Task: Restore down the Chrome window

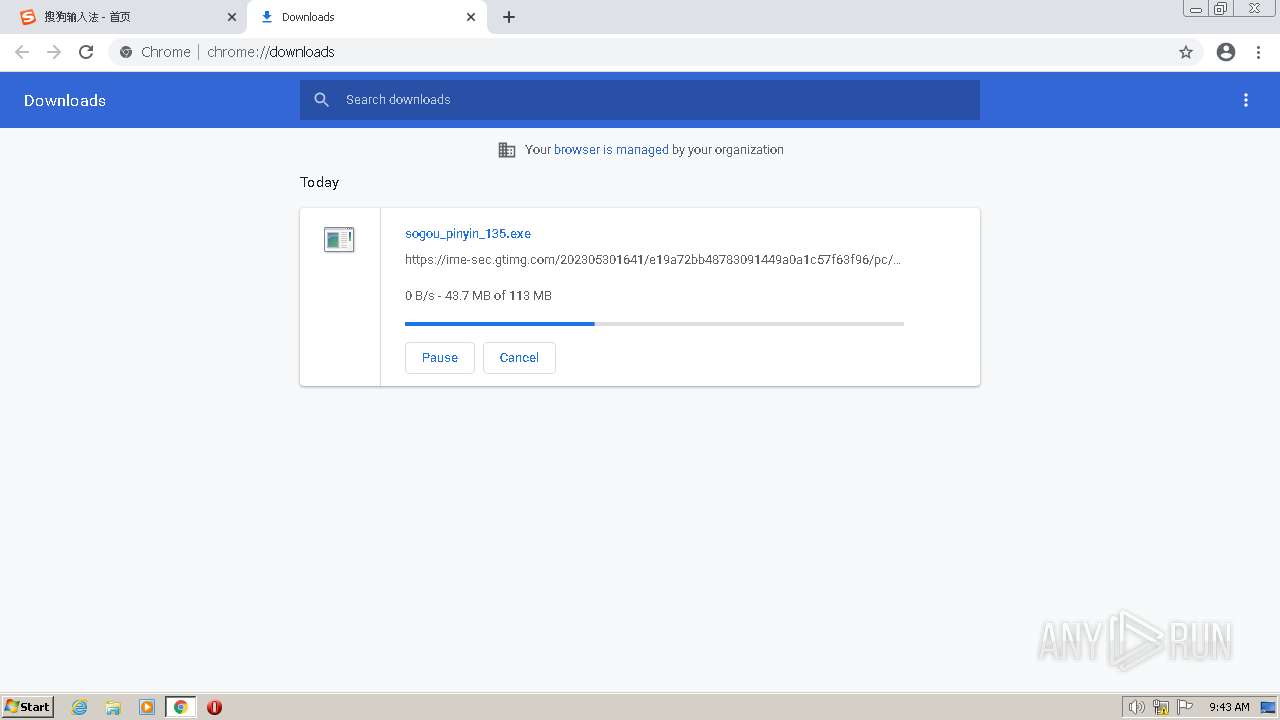Action: 1221,9
